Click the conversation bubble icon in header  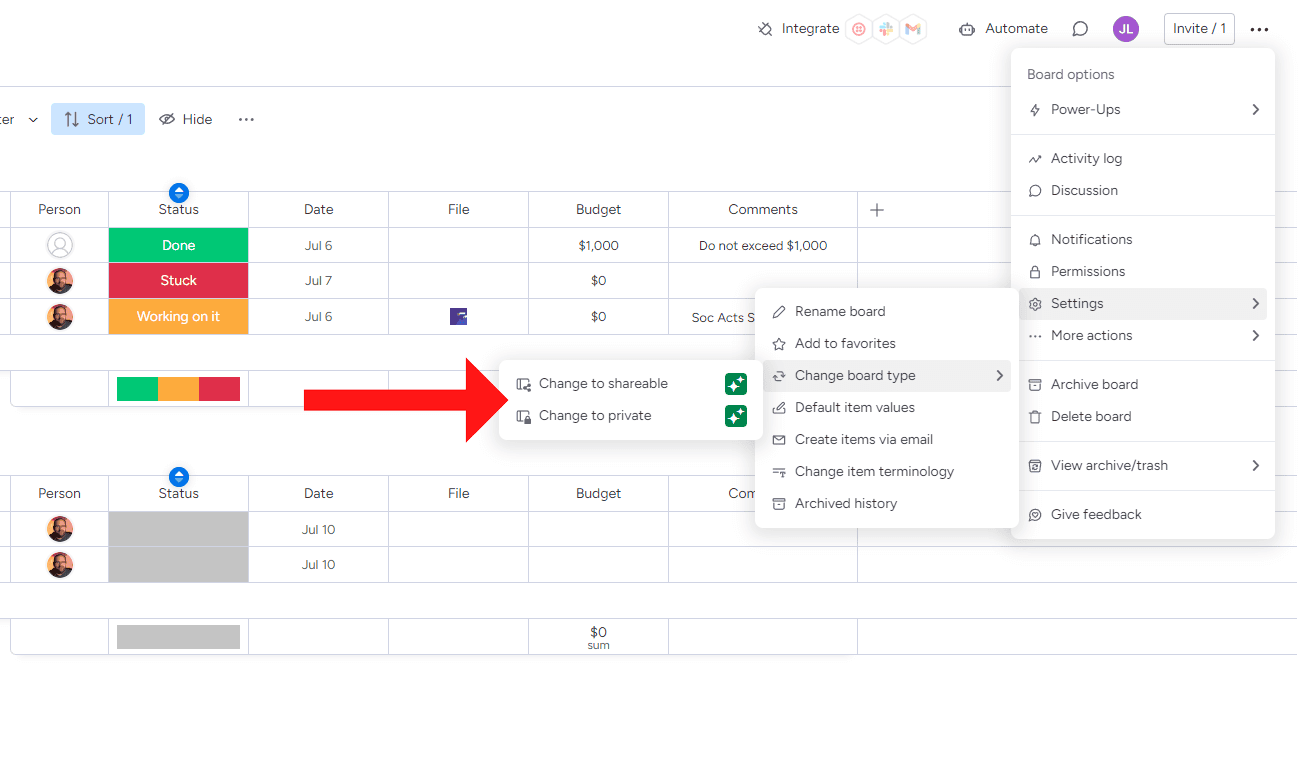[x=1080, y=29]
